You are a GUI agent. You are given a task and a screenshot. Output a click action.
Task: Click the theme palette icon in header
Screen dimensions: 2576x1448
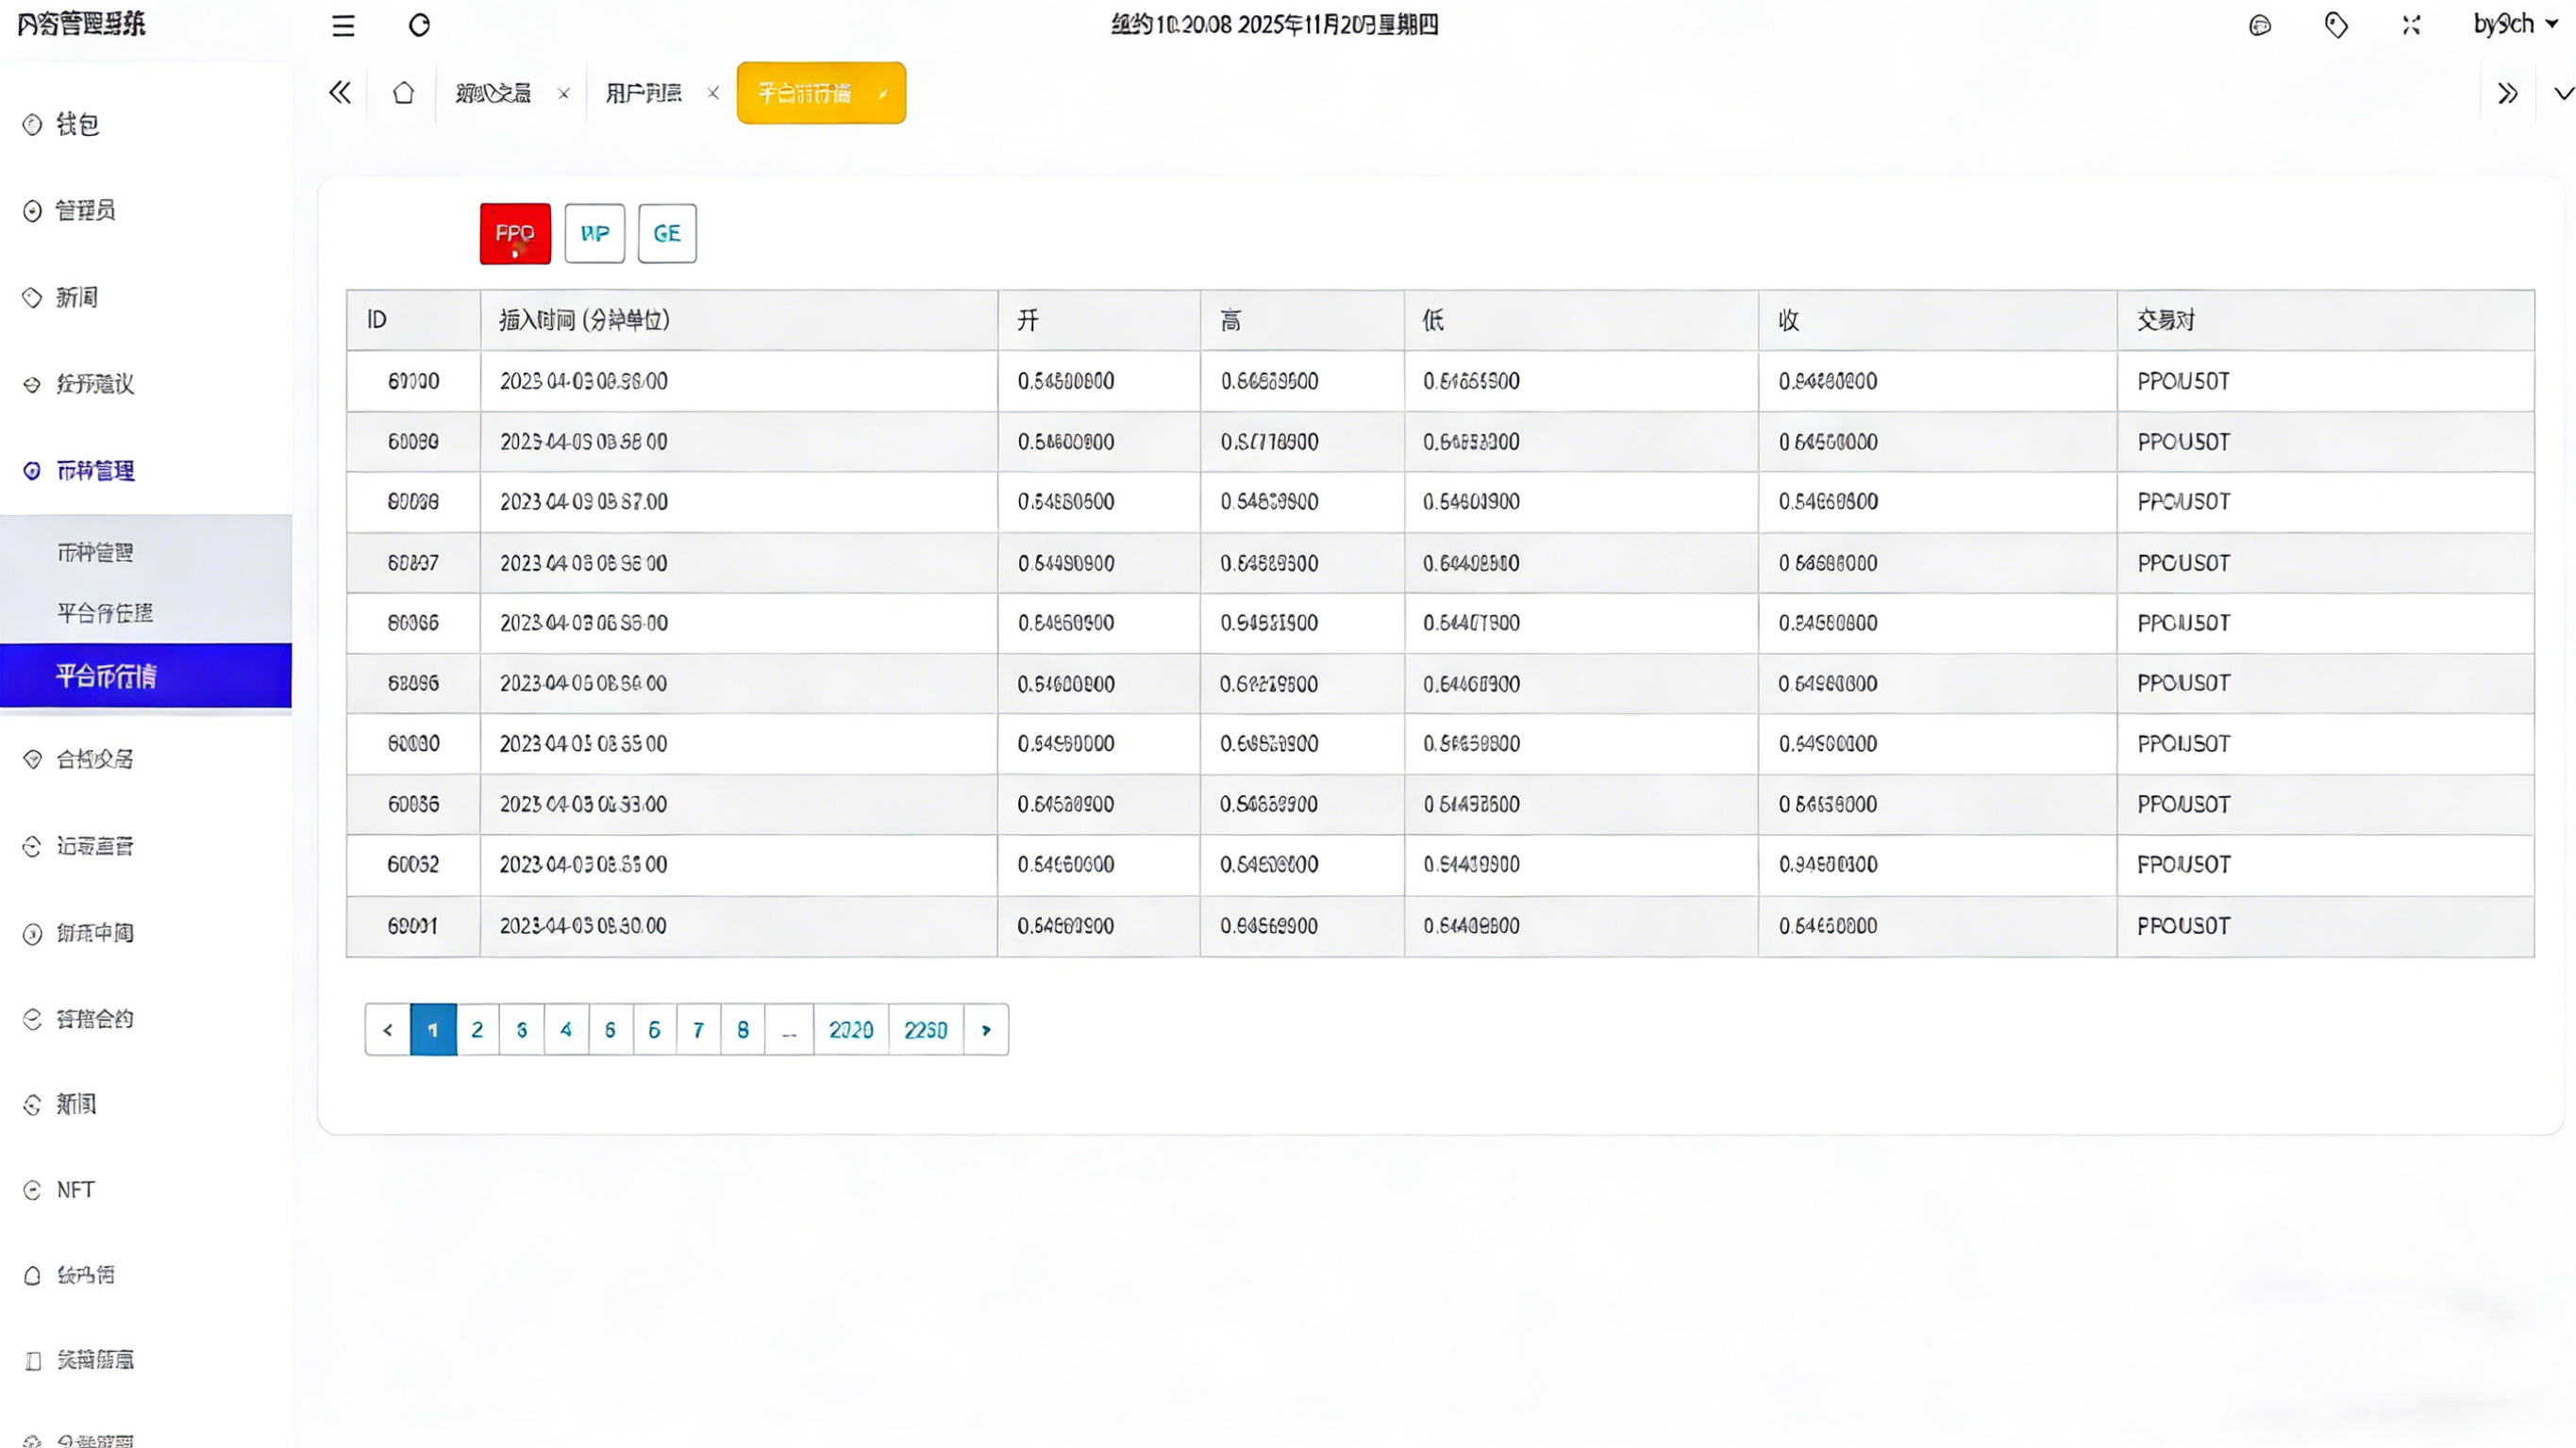click(x=2260, y=26)
